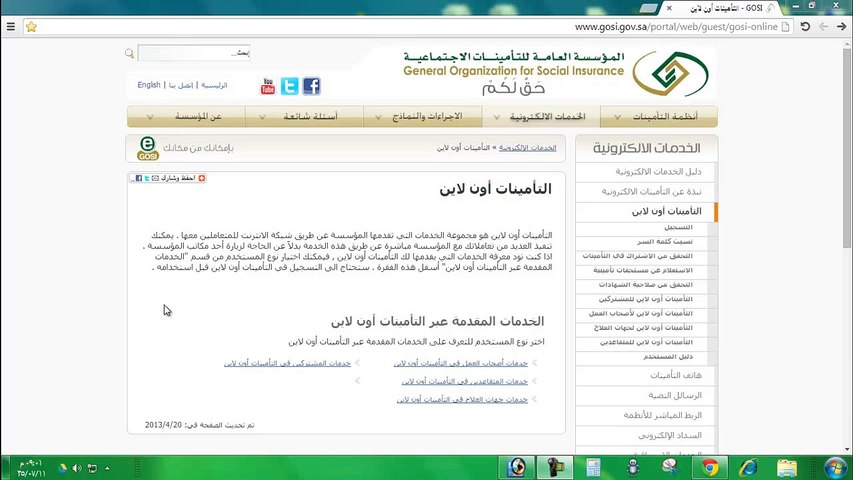Open the media player taskbar icon
The width and height of the screenshot is (853, 480).
point(516,467)
